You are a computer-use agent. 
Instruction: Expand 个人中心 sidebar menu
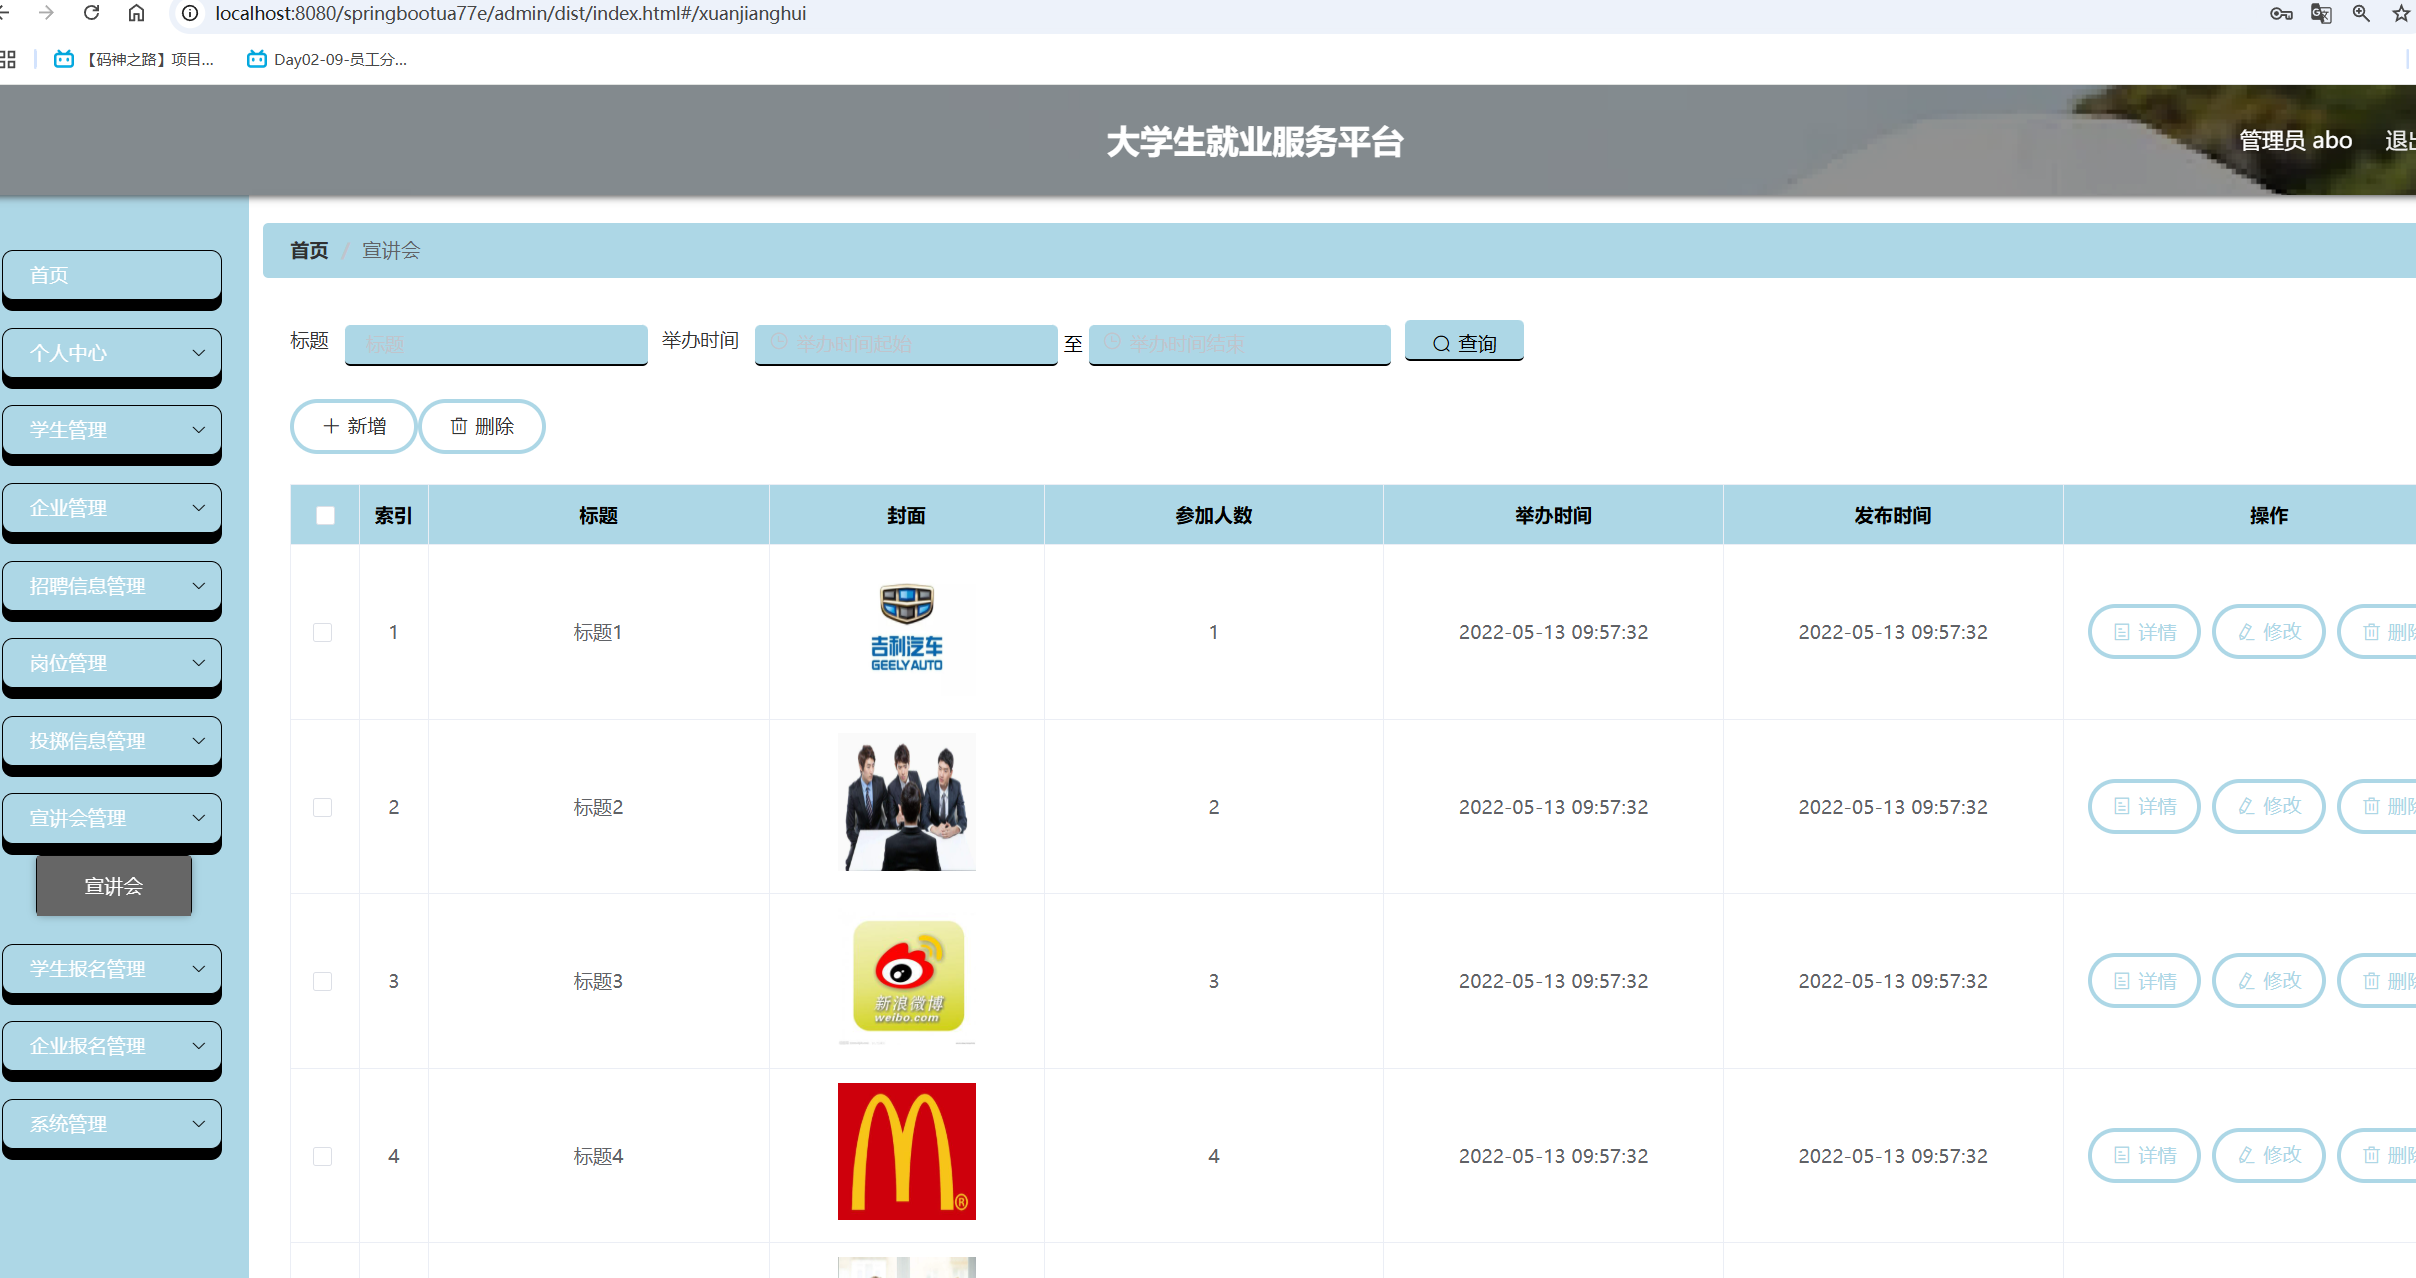pyautogui.click(x=112, y=353)
